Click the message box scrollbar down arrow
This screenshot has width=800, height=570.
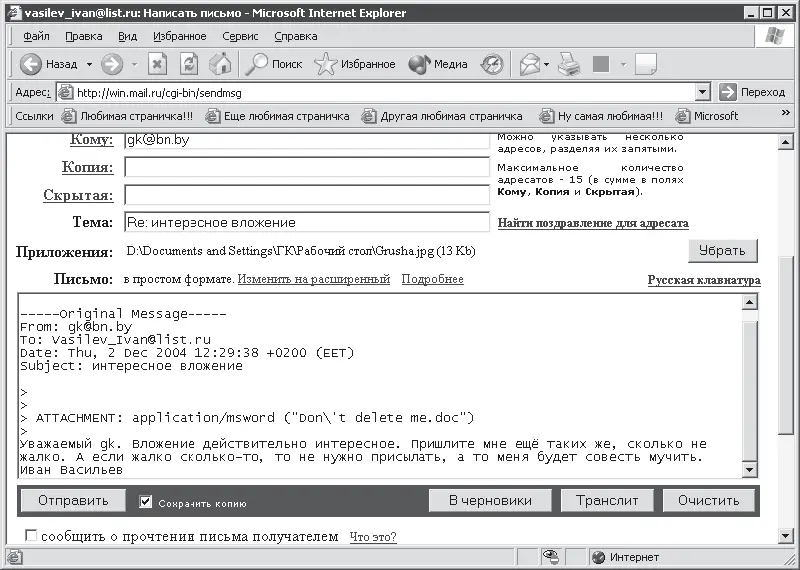tap(749, 469)
